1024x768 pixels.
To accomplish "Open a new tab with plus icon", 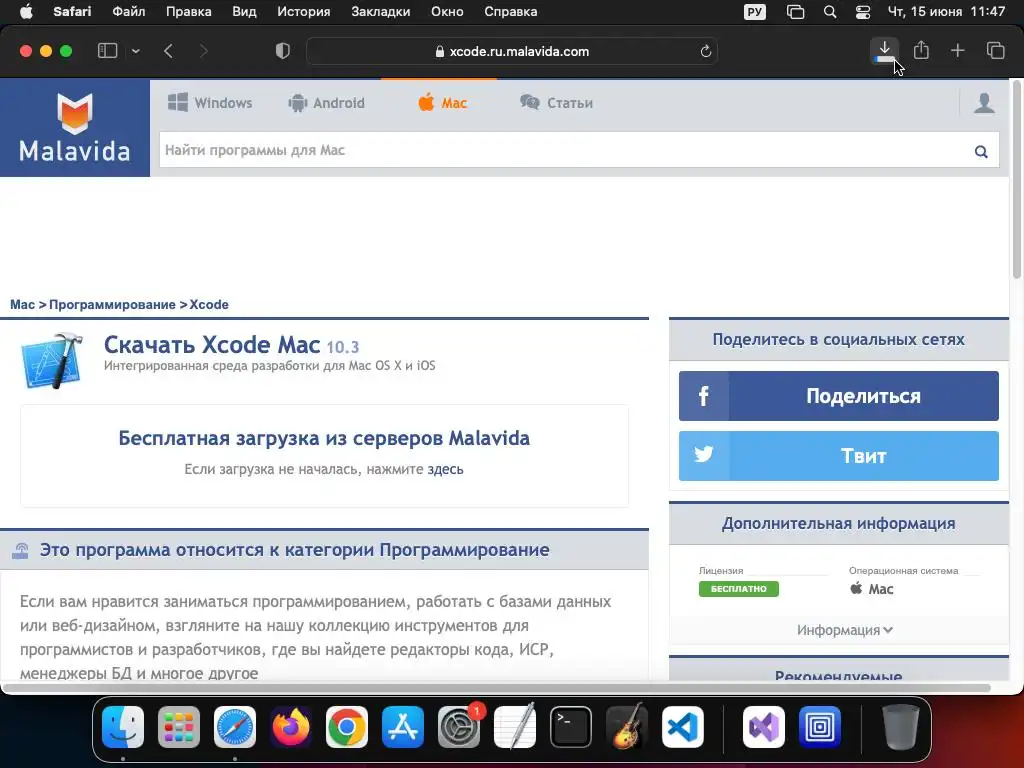I will 957,50.
